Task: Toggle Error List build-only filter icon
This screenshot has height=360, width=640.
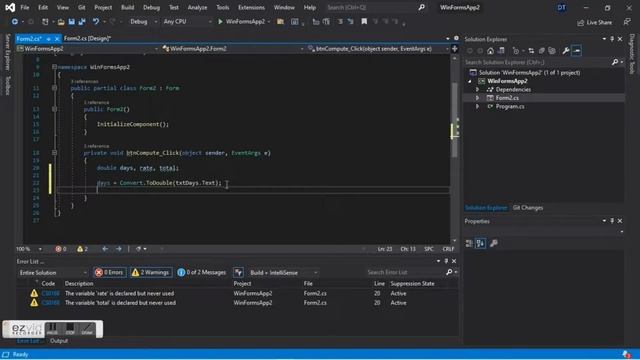Action: (x=238, y=272)
